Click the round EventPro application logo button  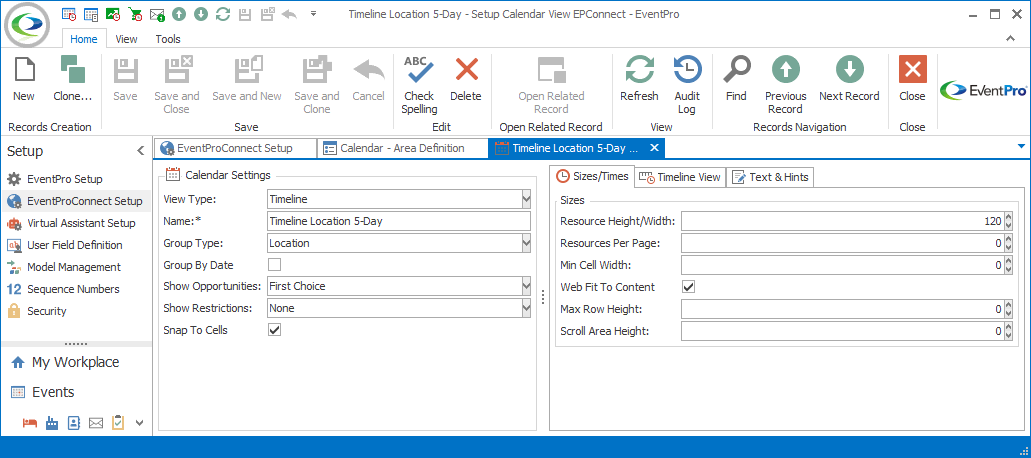[x=27, y=25]
